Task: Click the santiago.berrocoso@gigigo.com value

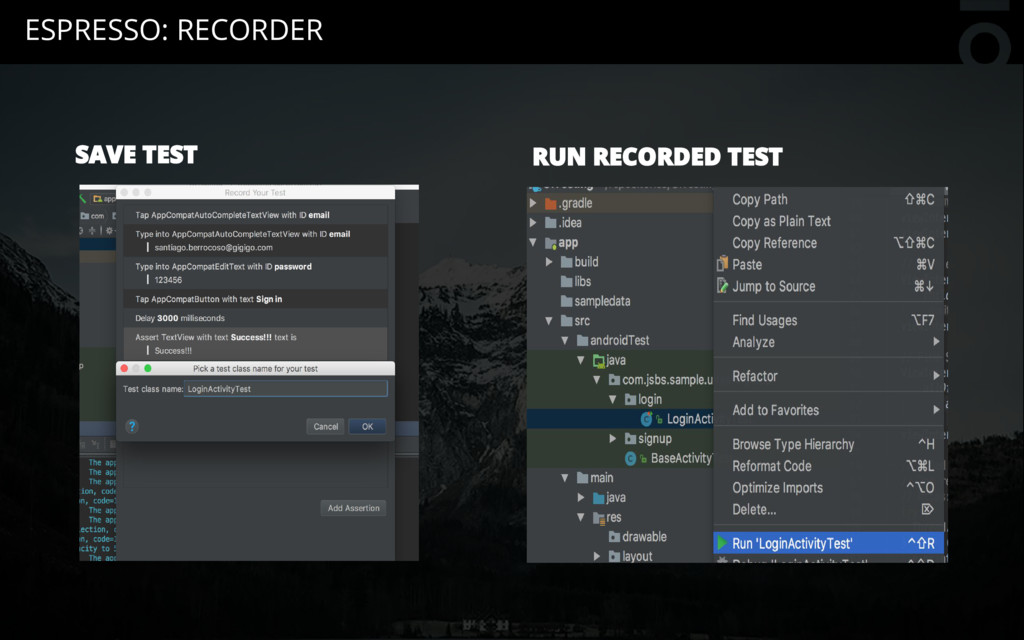Action: (214, 248)
